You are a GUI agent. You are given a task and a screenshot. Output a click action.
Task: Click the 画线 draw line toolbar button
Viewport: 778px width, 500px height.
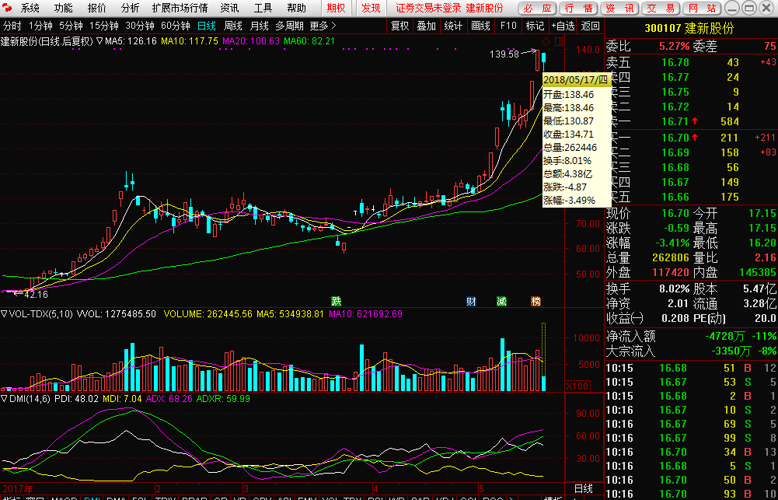[x=480, y=25]
